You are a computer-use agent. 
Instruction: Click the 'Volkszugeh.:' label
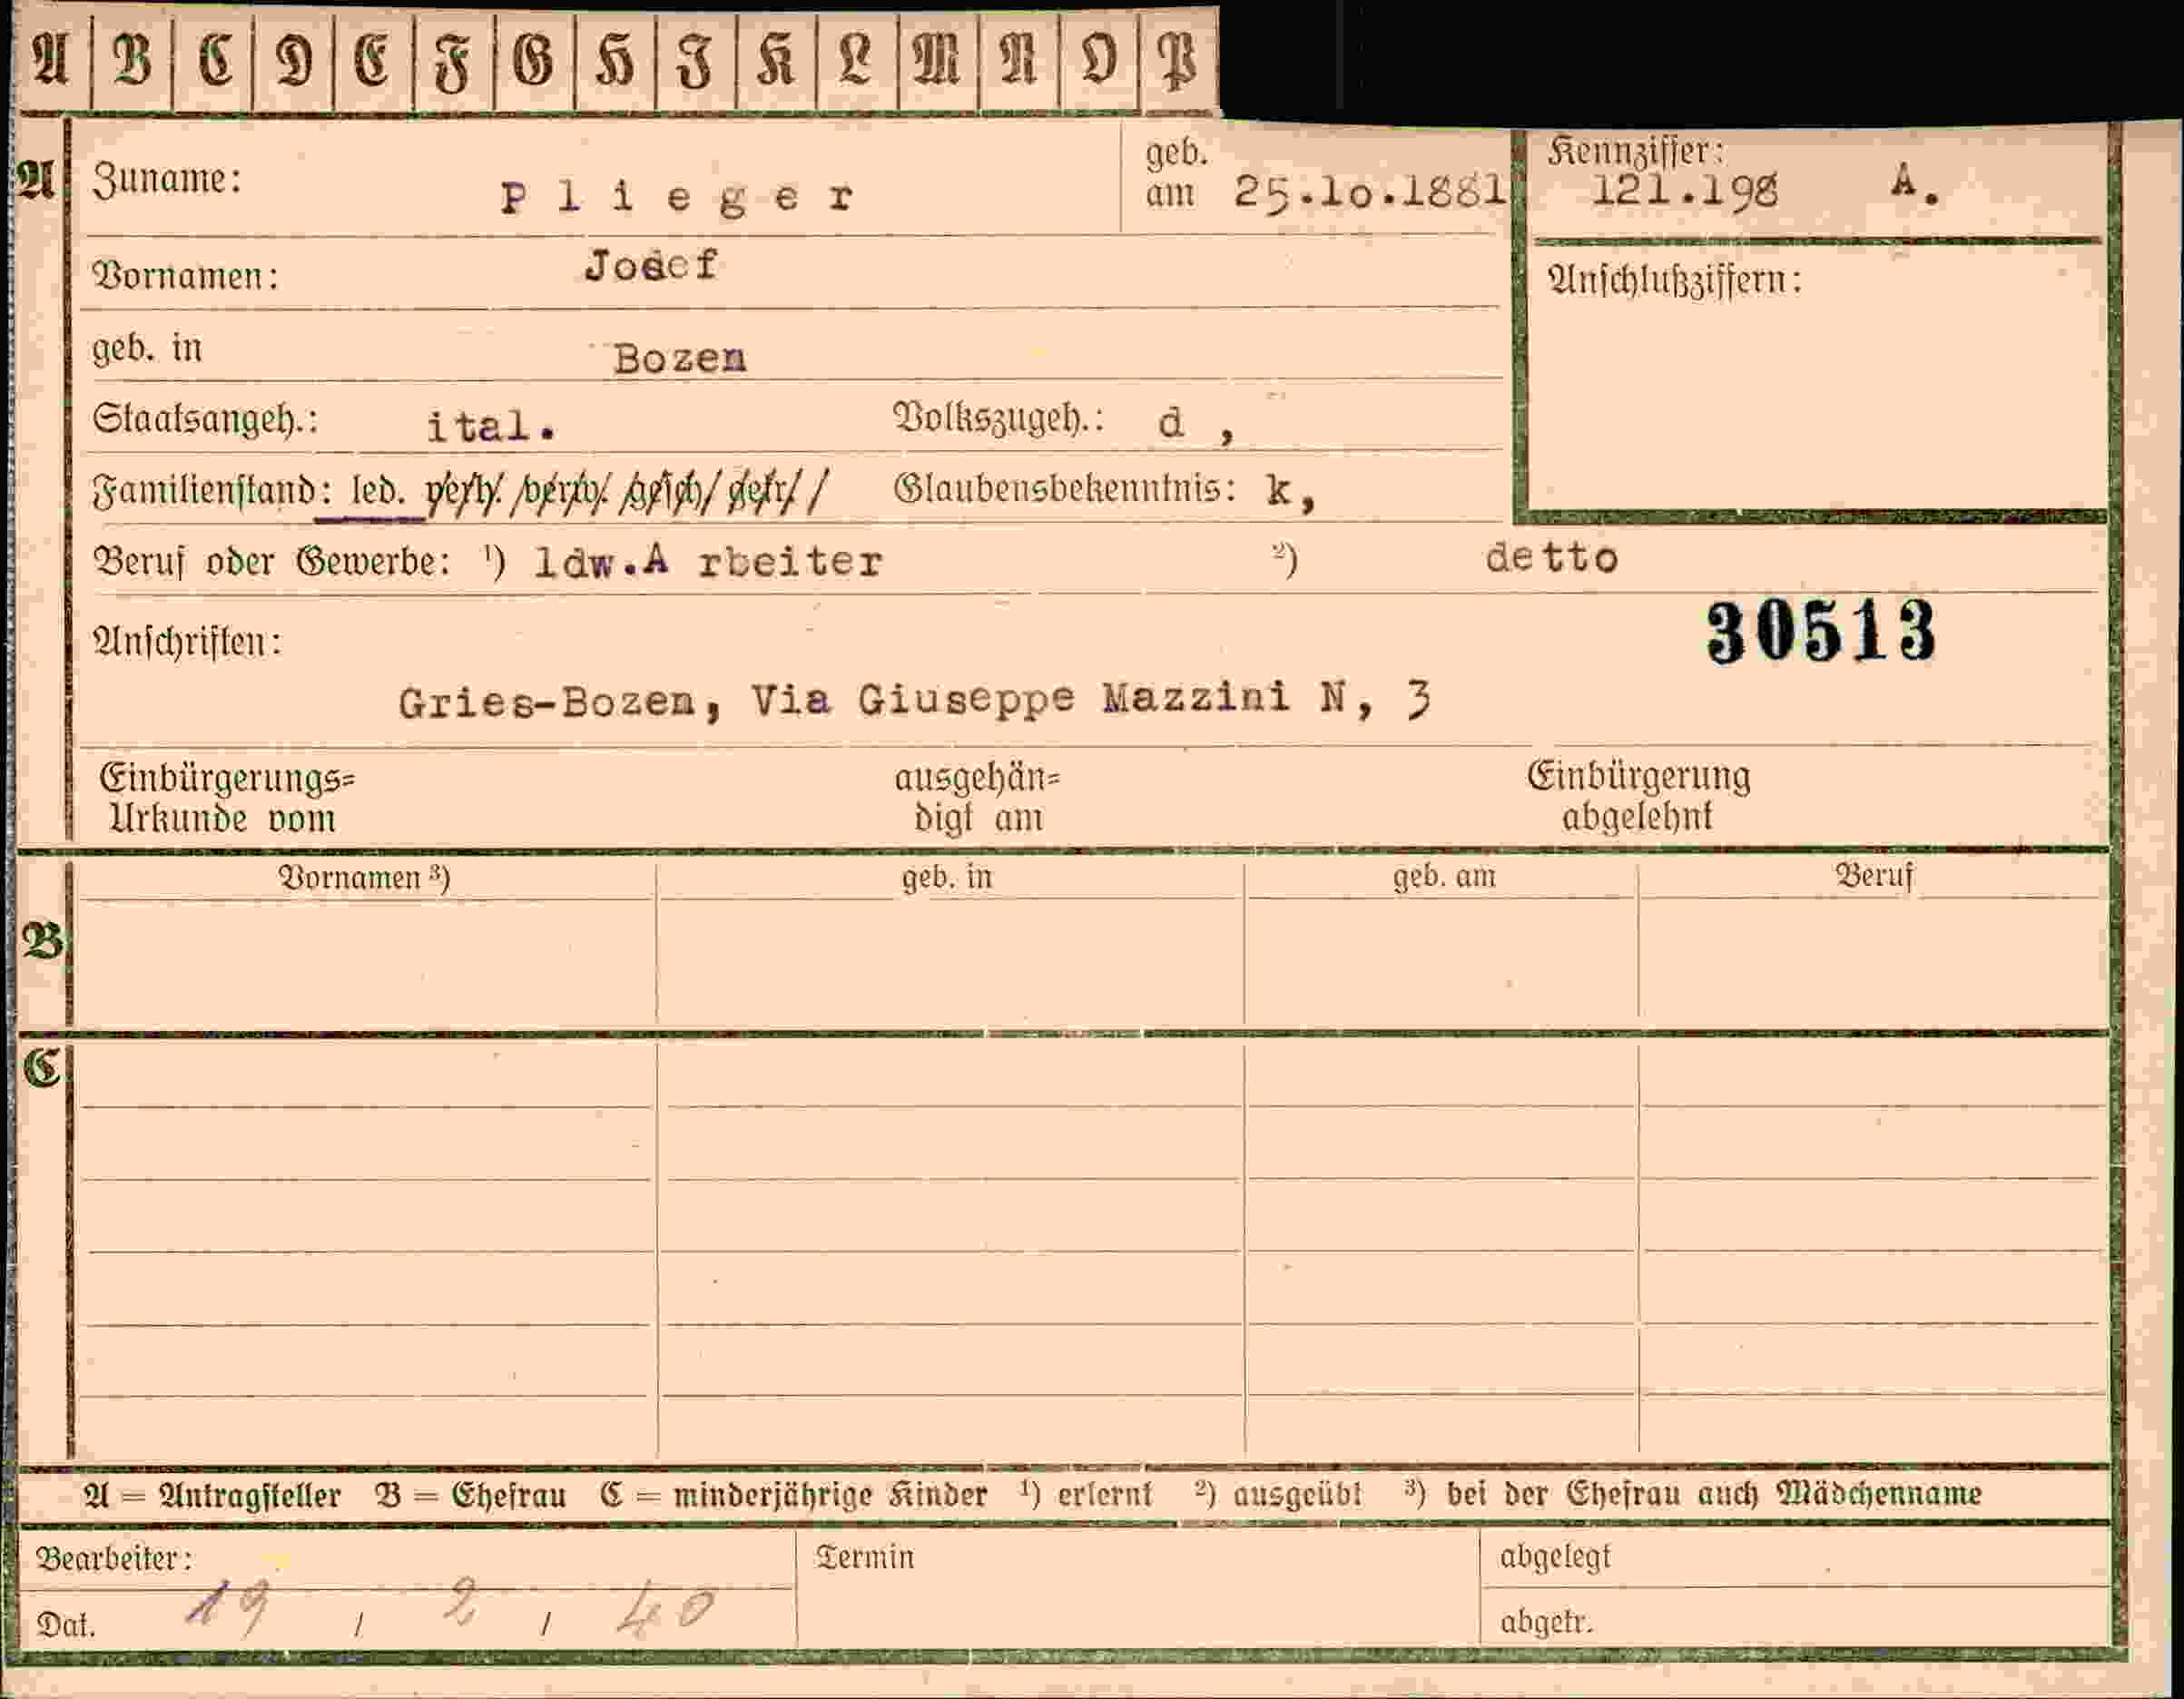tap(998, 418)
